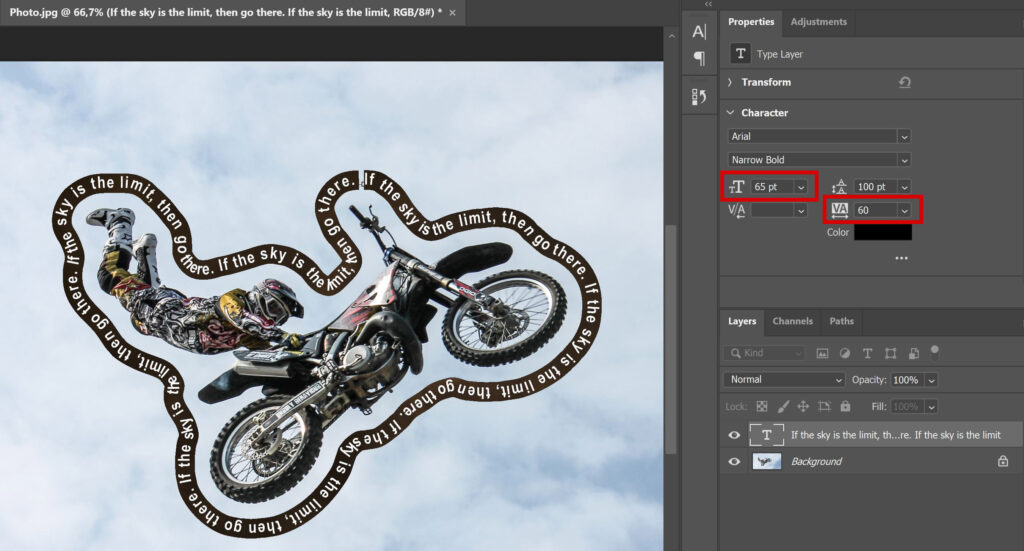
Task: Lock transparent pixels icon
Action: [x=761, y=406]
